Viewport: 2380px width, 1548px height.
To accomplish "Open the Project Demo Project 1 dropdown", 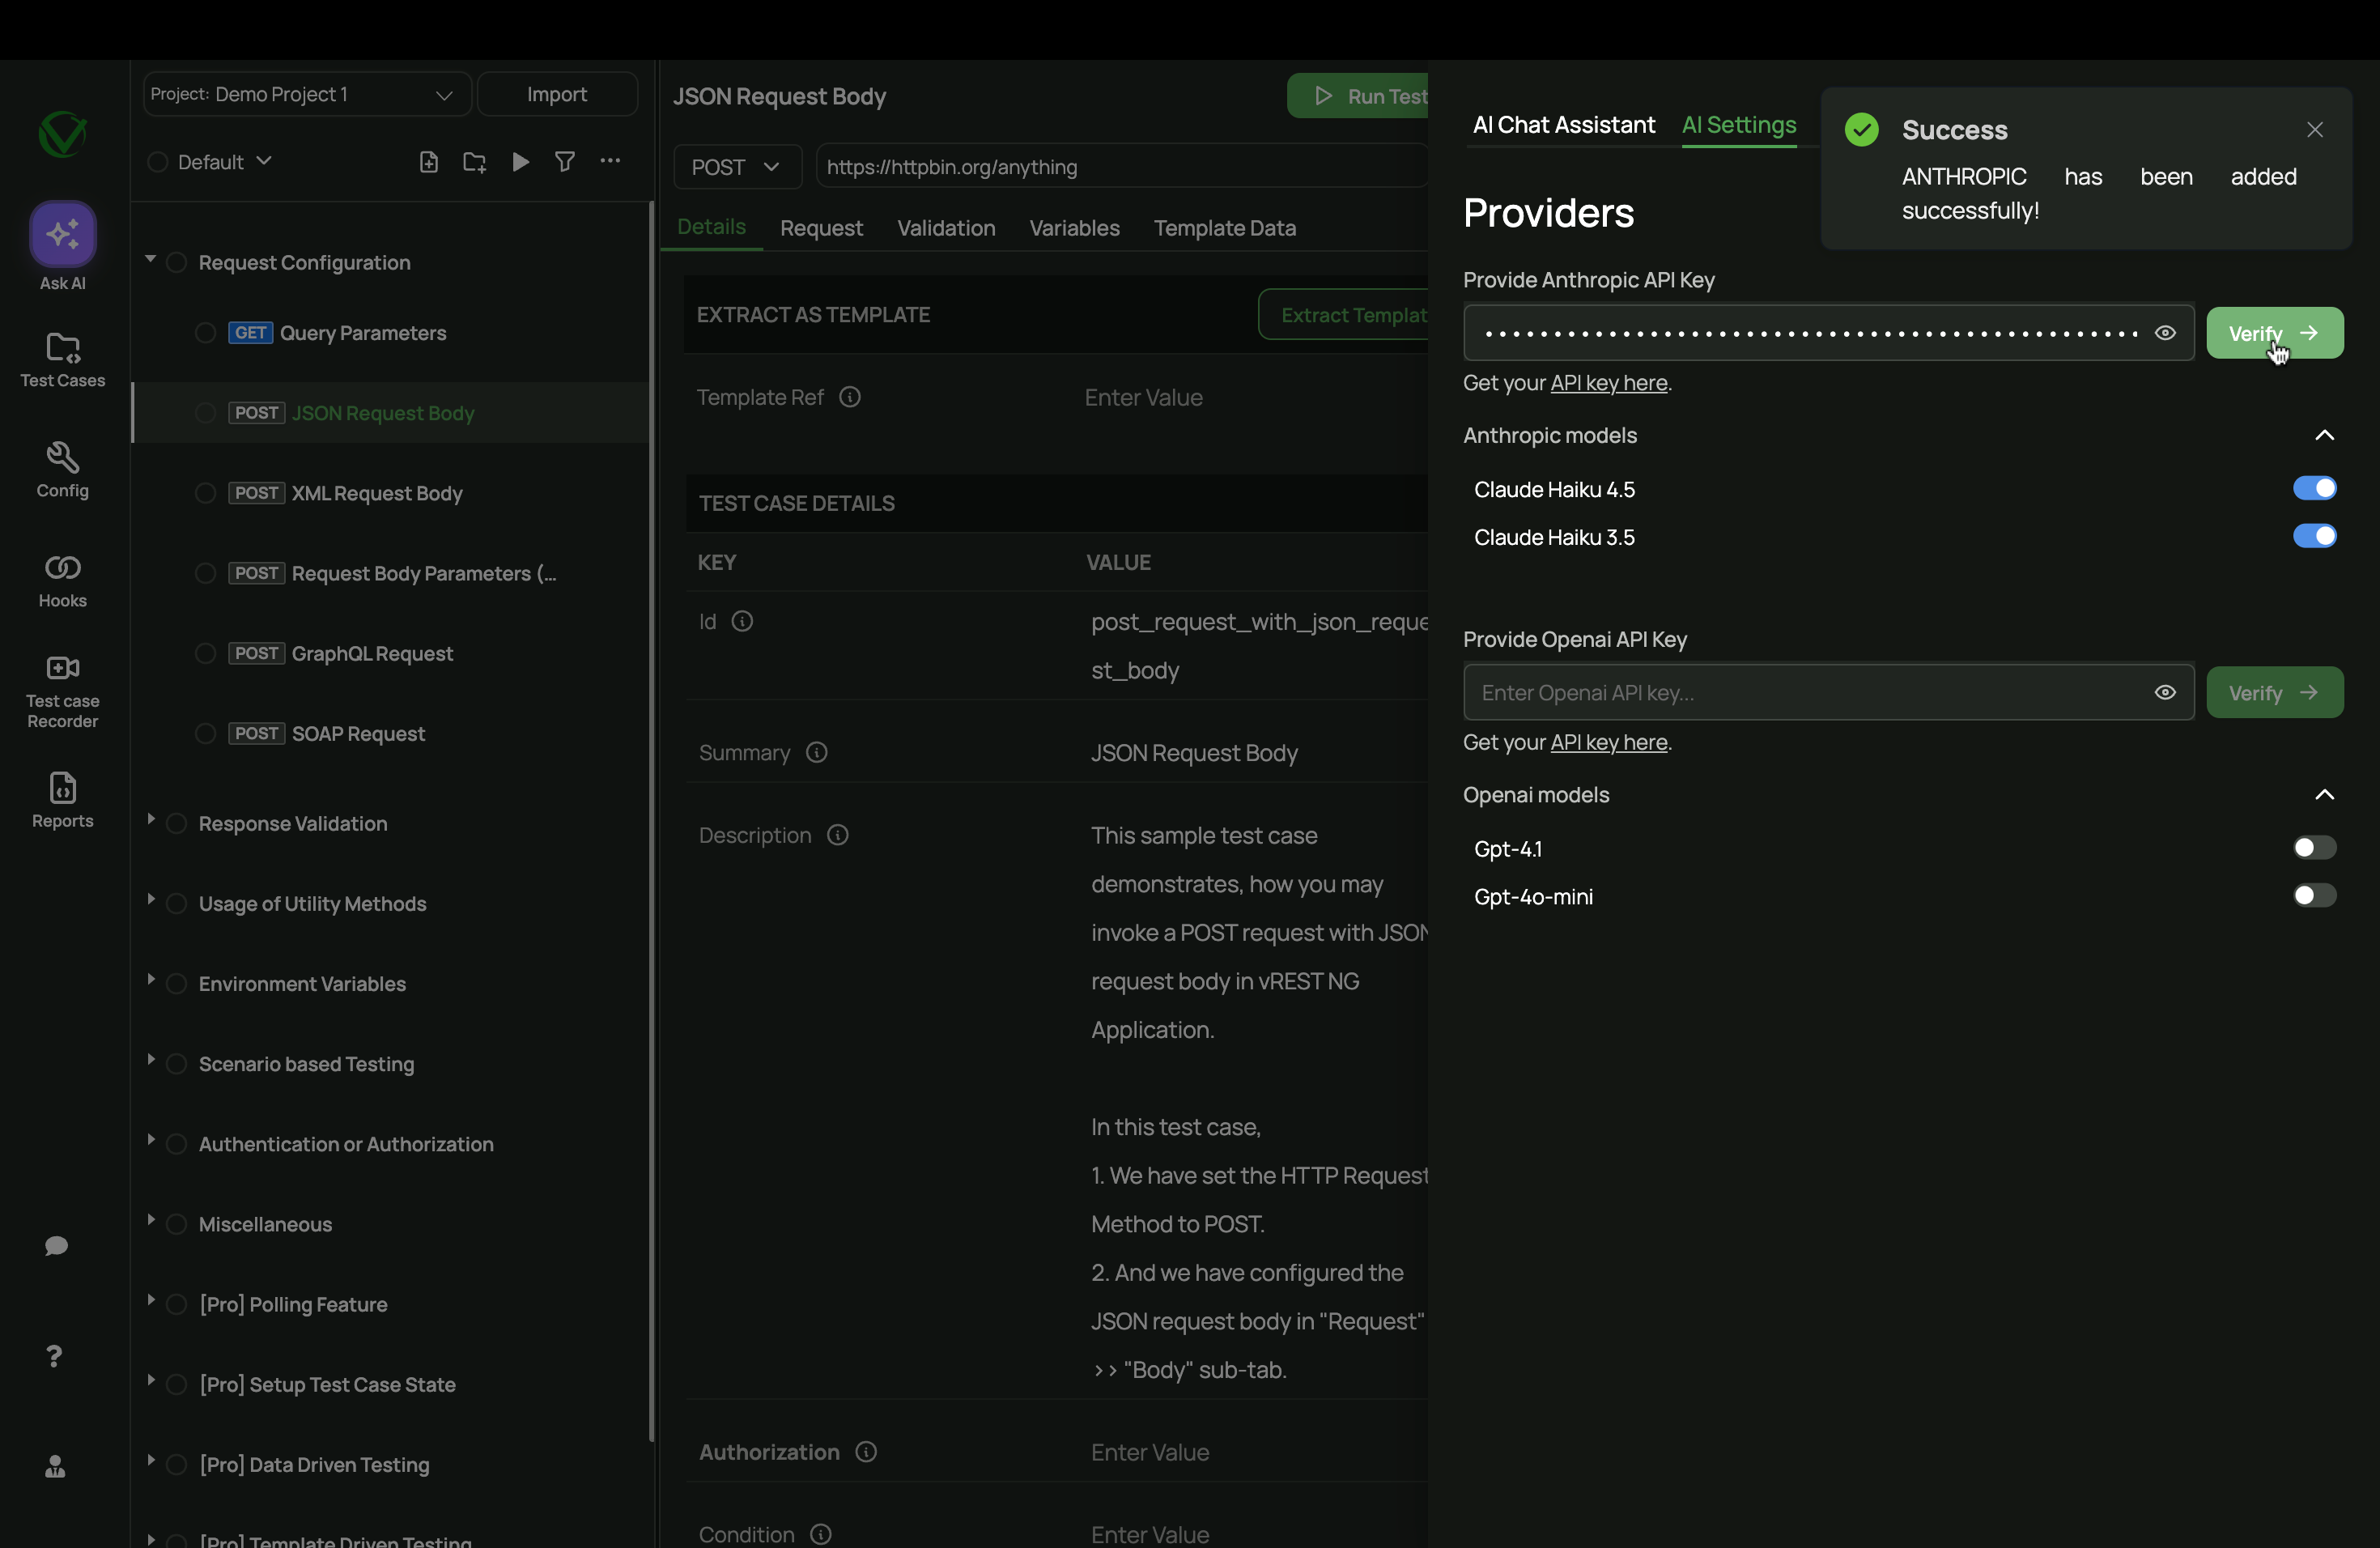I will (306, 94).
